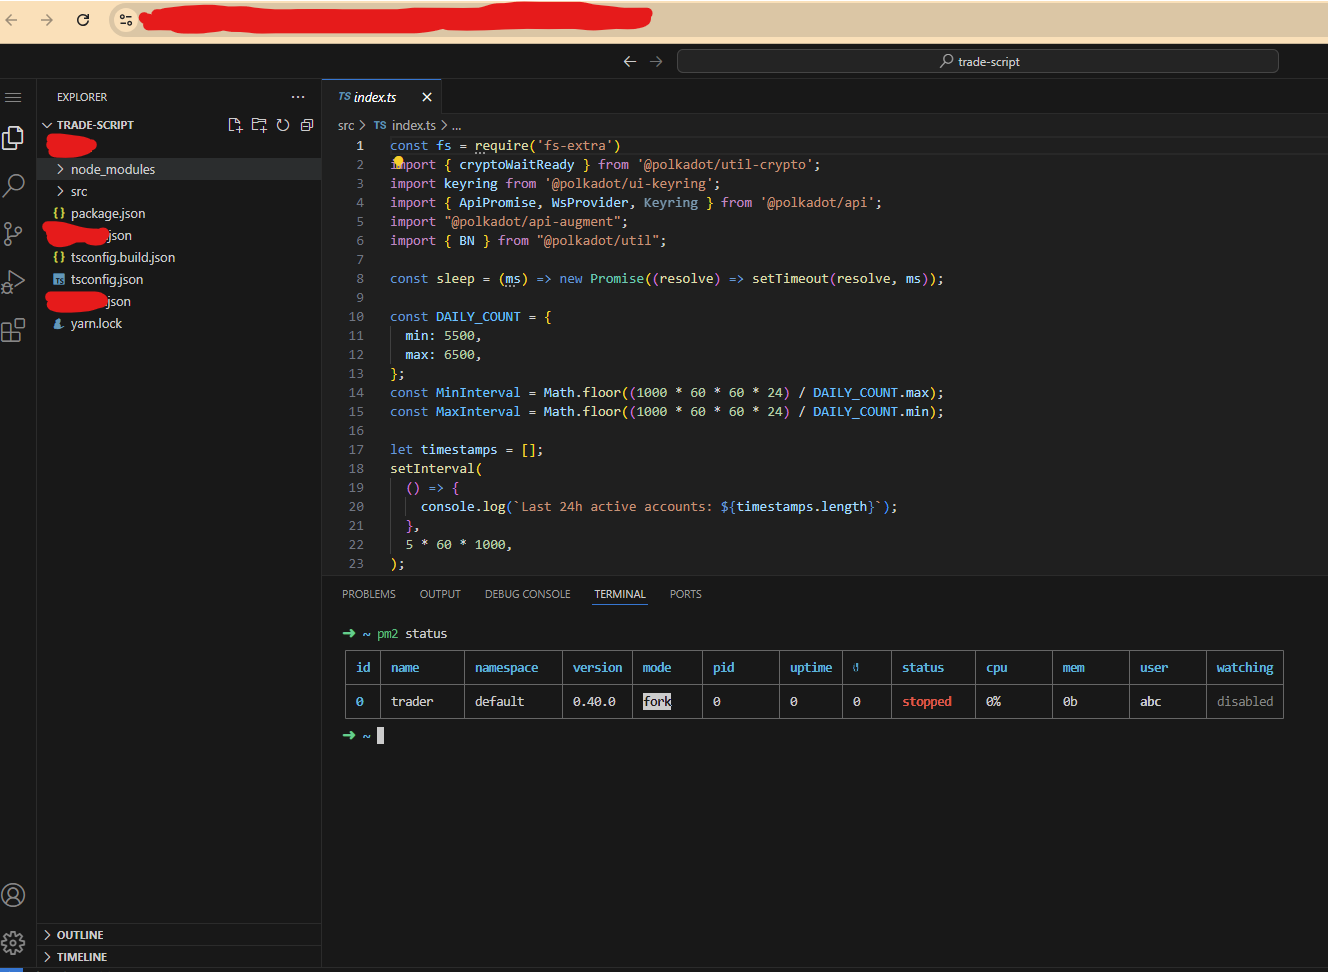Image resolution: width=1328 pixels, height=972 pixels.
Task: Click the highlighted 'fork' mode cell
Action: (657, 701)
